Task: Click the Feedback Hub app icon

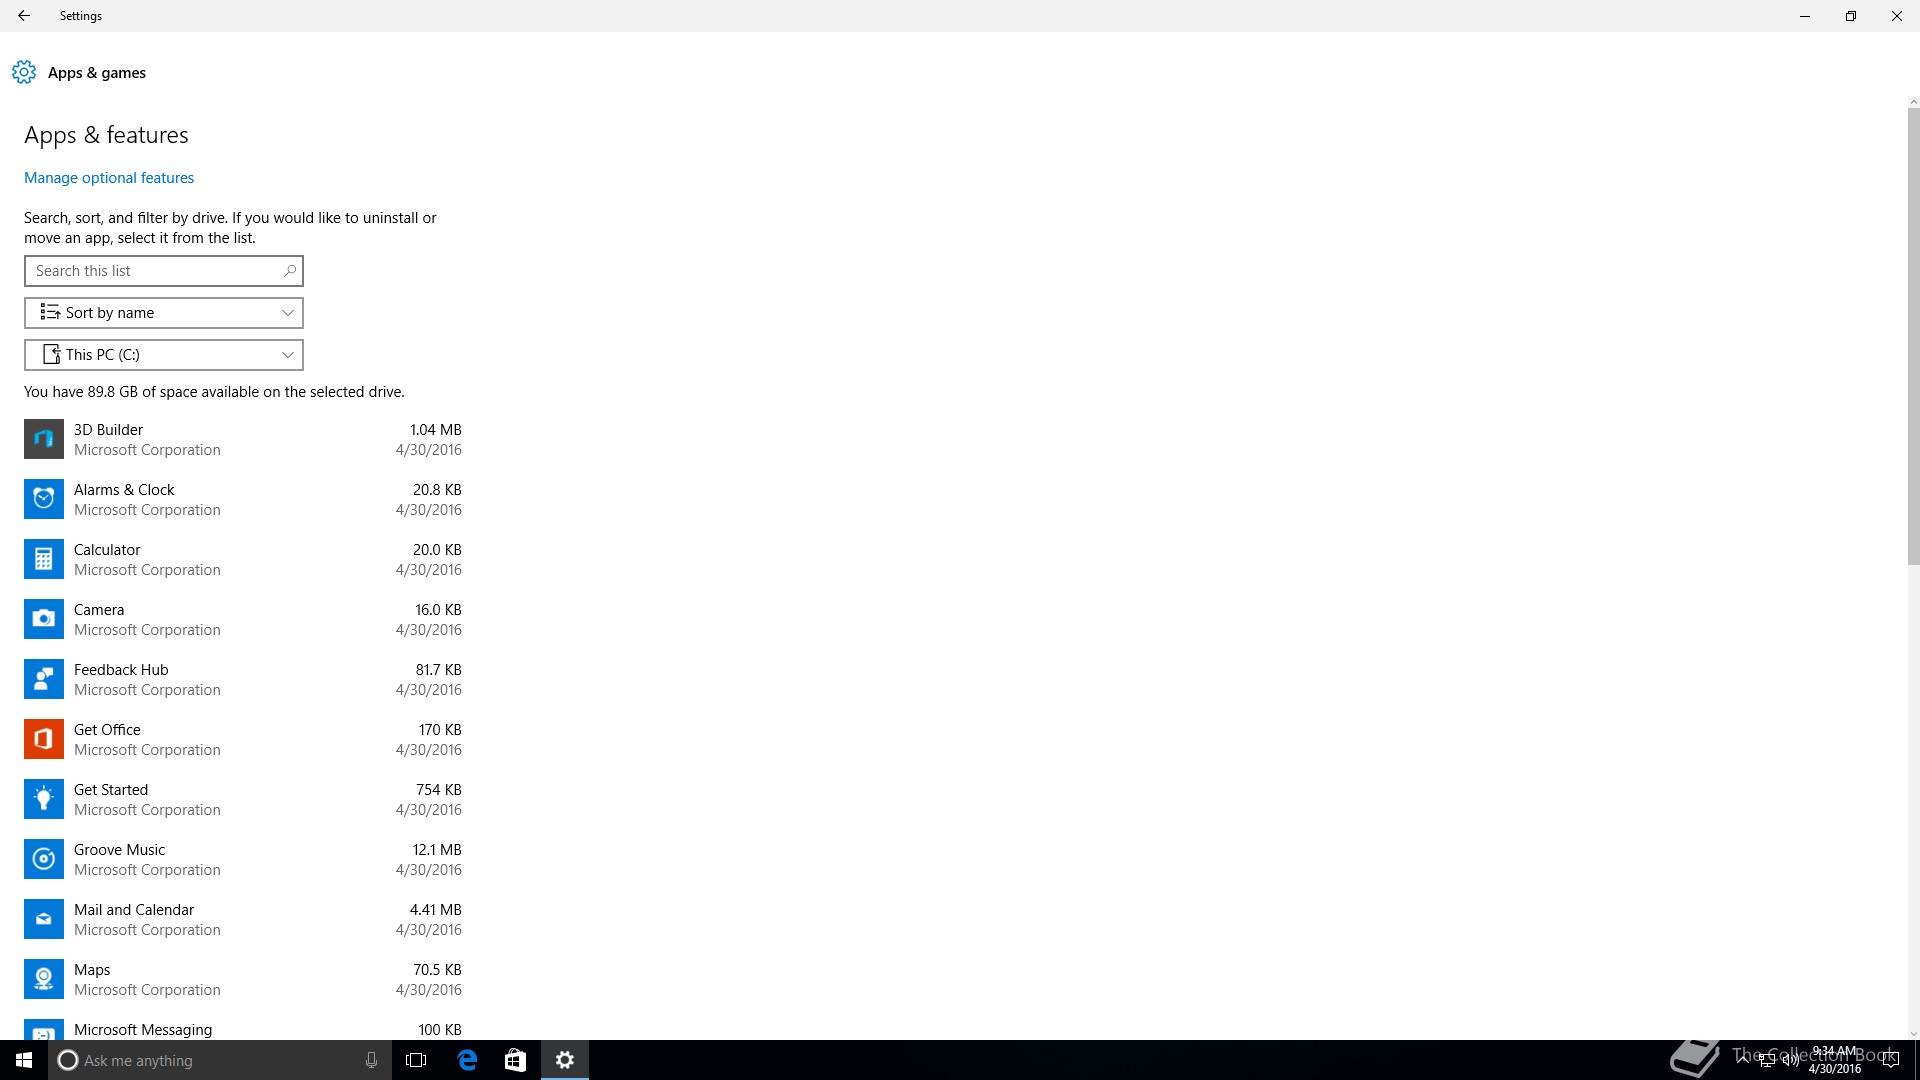Action: pyautogui.click(x=44, y=679)
